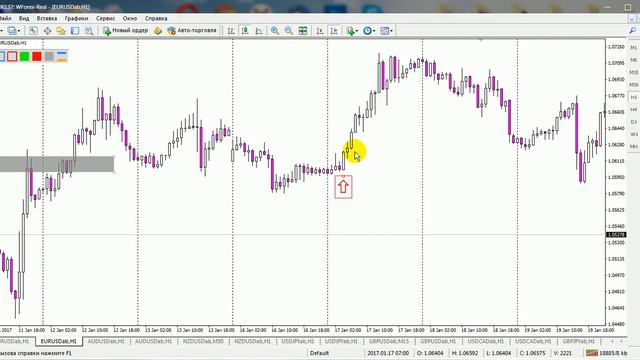Viewport: 640px width, 360px height.
Task: Open the Вид menu
Action: [24, 18]
